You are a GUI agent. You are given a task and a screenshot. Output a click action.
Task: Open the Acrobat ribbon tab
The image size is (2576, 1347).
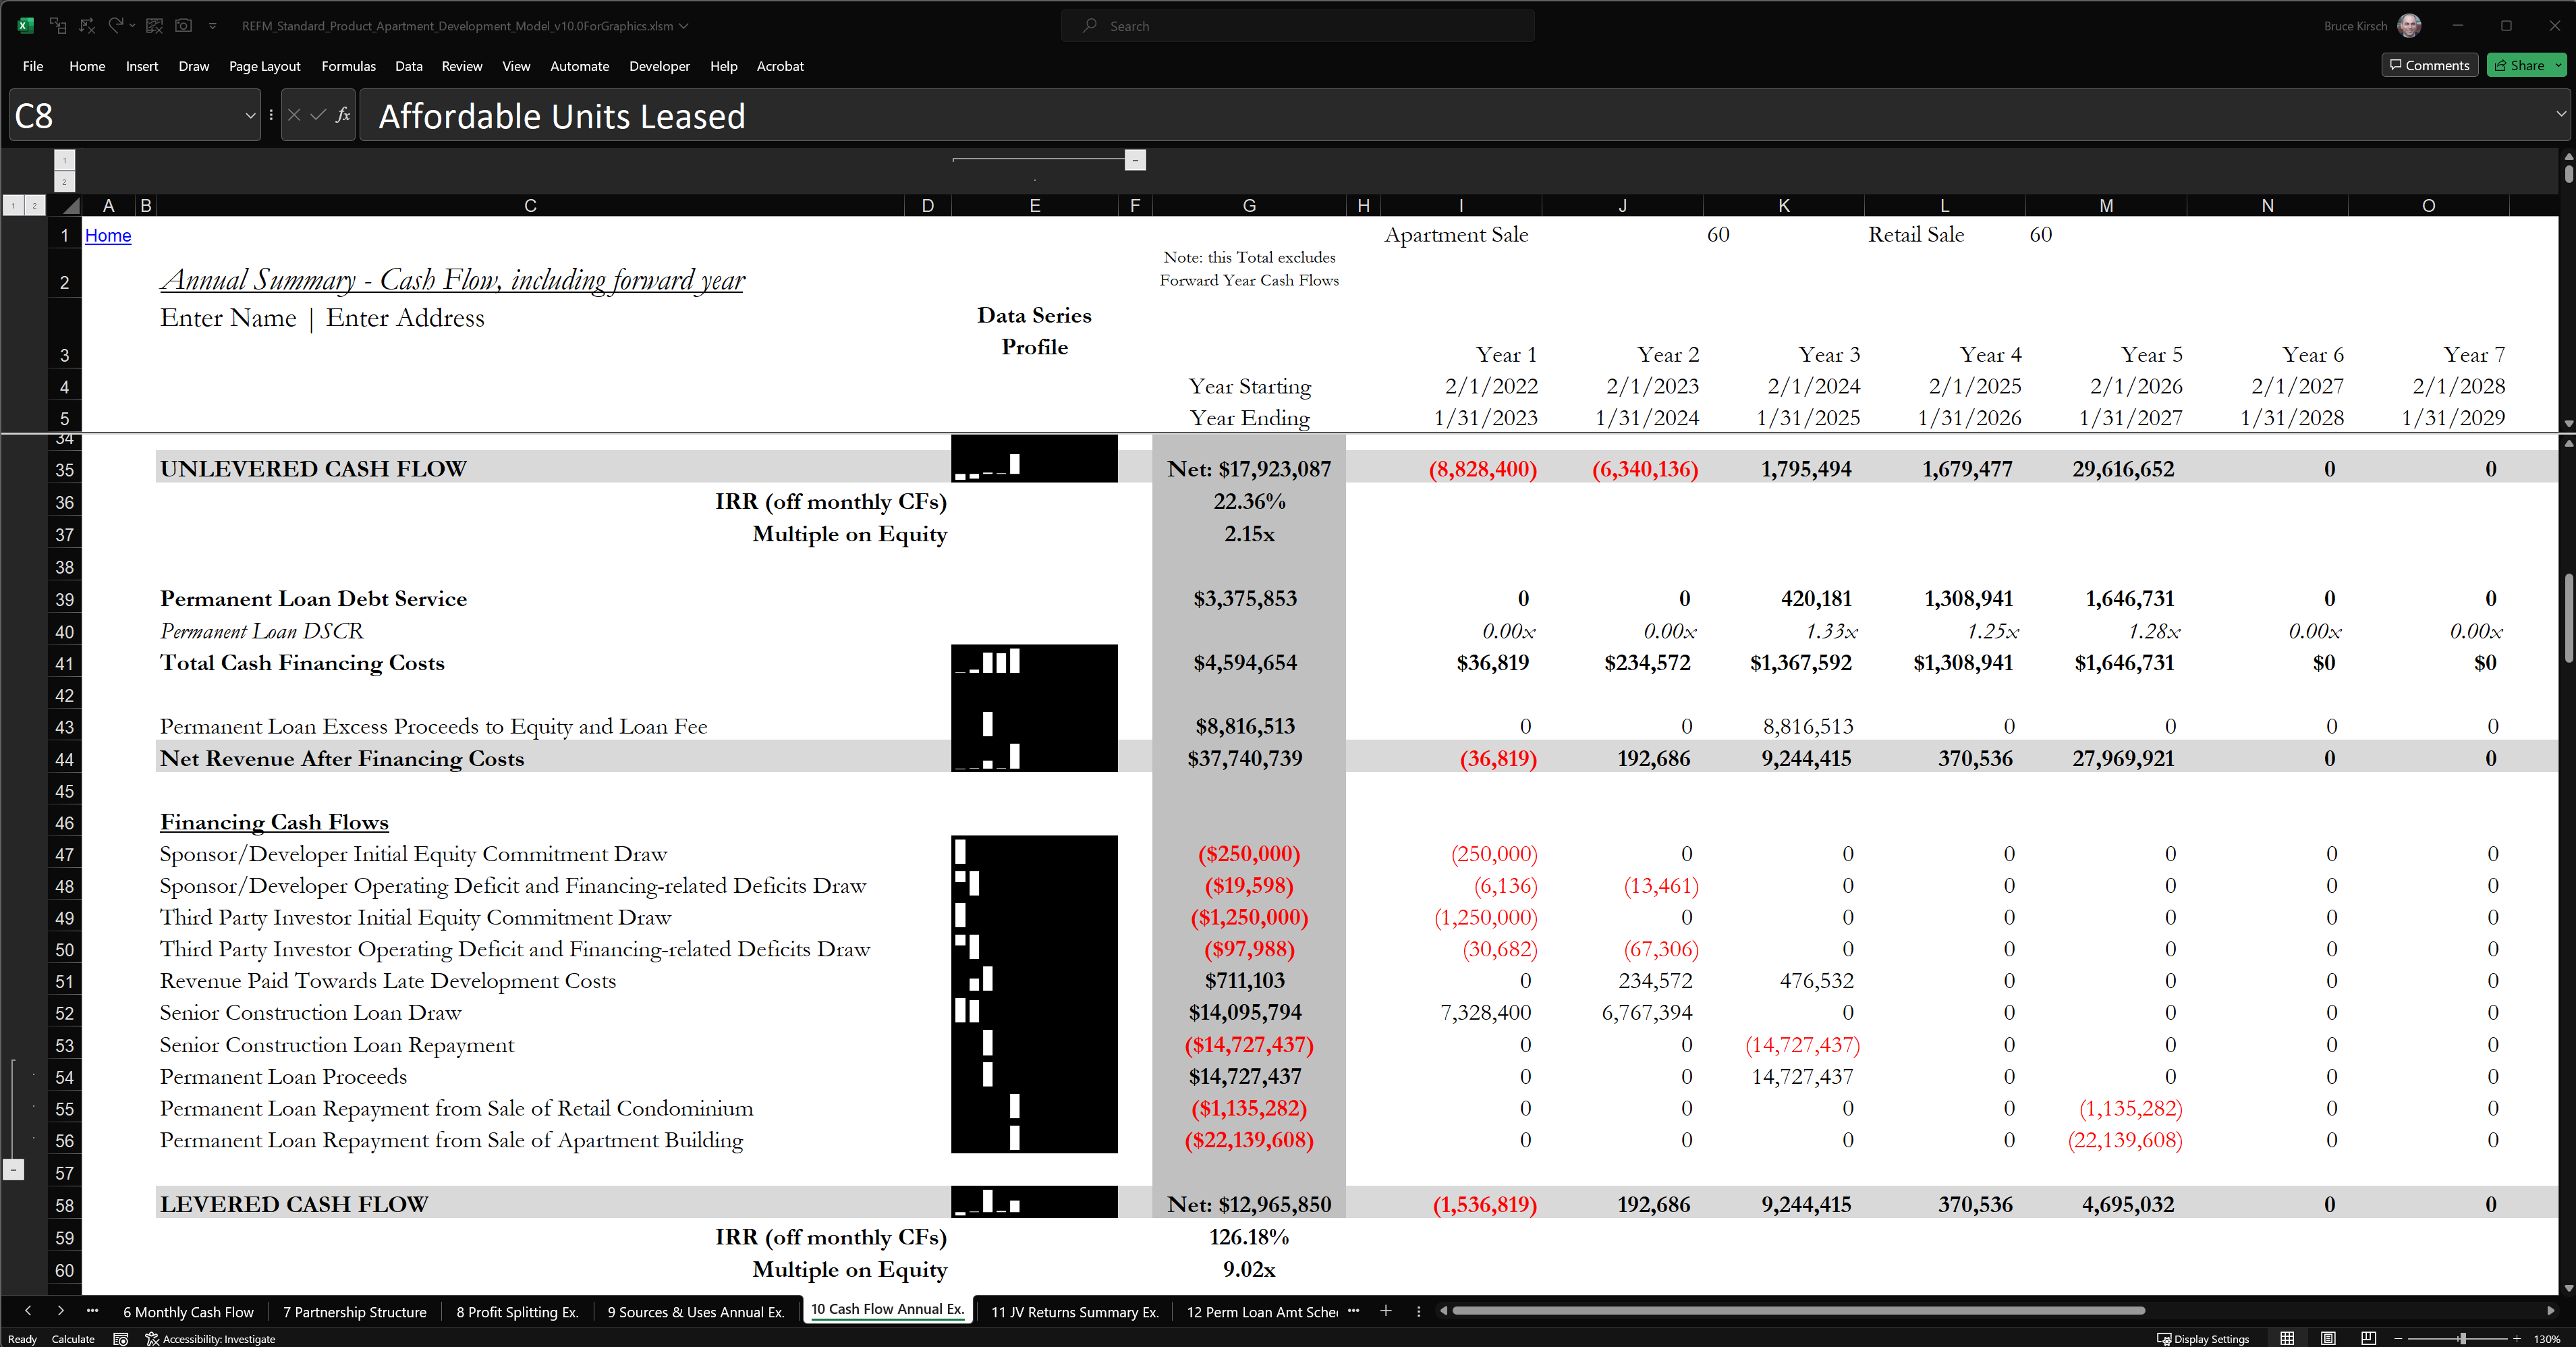(780, 66)
